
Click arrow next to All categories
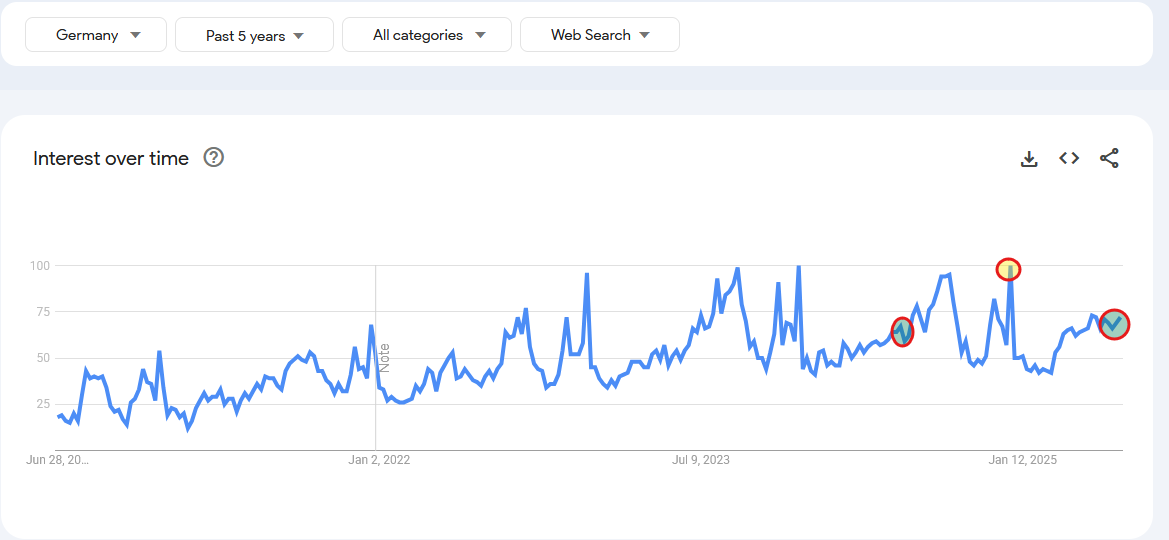(480, 35)
